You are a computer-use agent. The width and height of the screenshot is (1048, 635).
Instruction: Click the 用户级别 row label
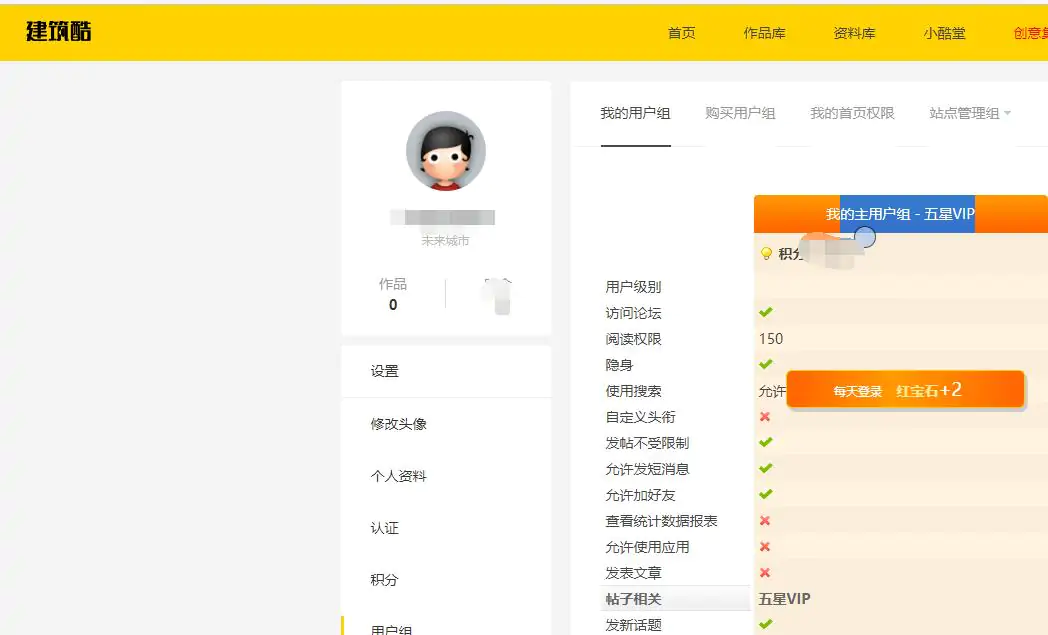633,287
